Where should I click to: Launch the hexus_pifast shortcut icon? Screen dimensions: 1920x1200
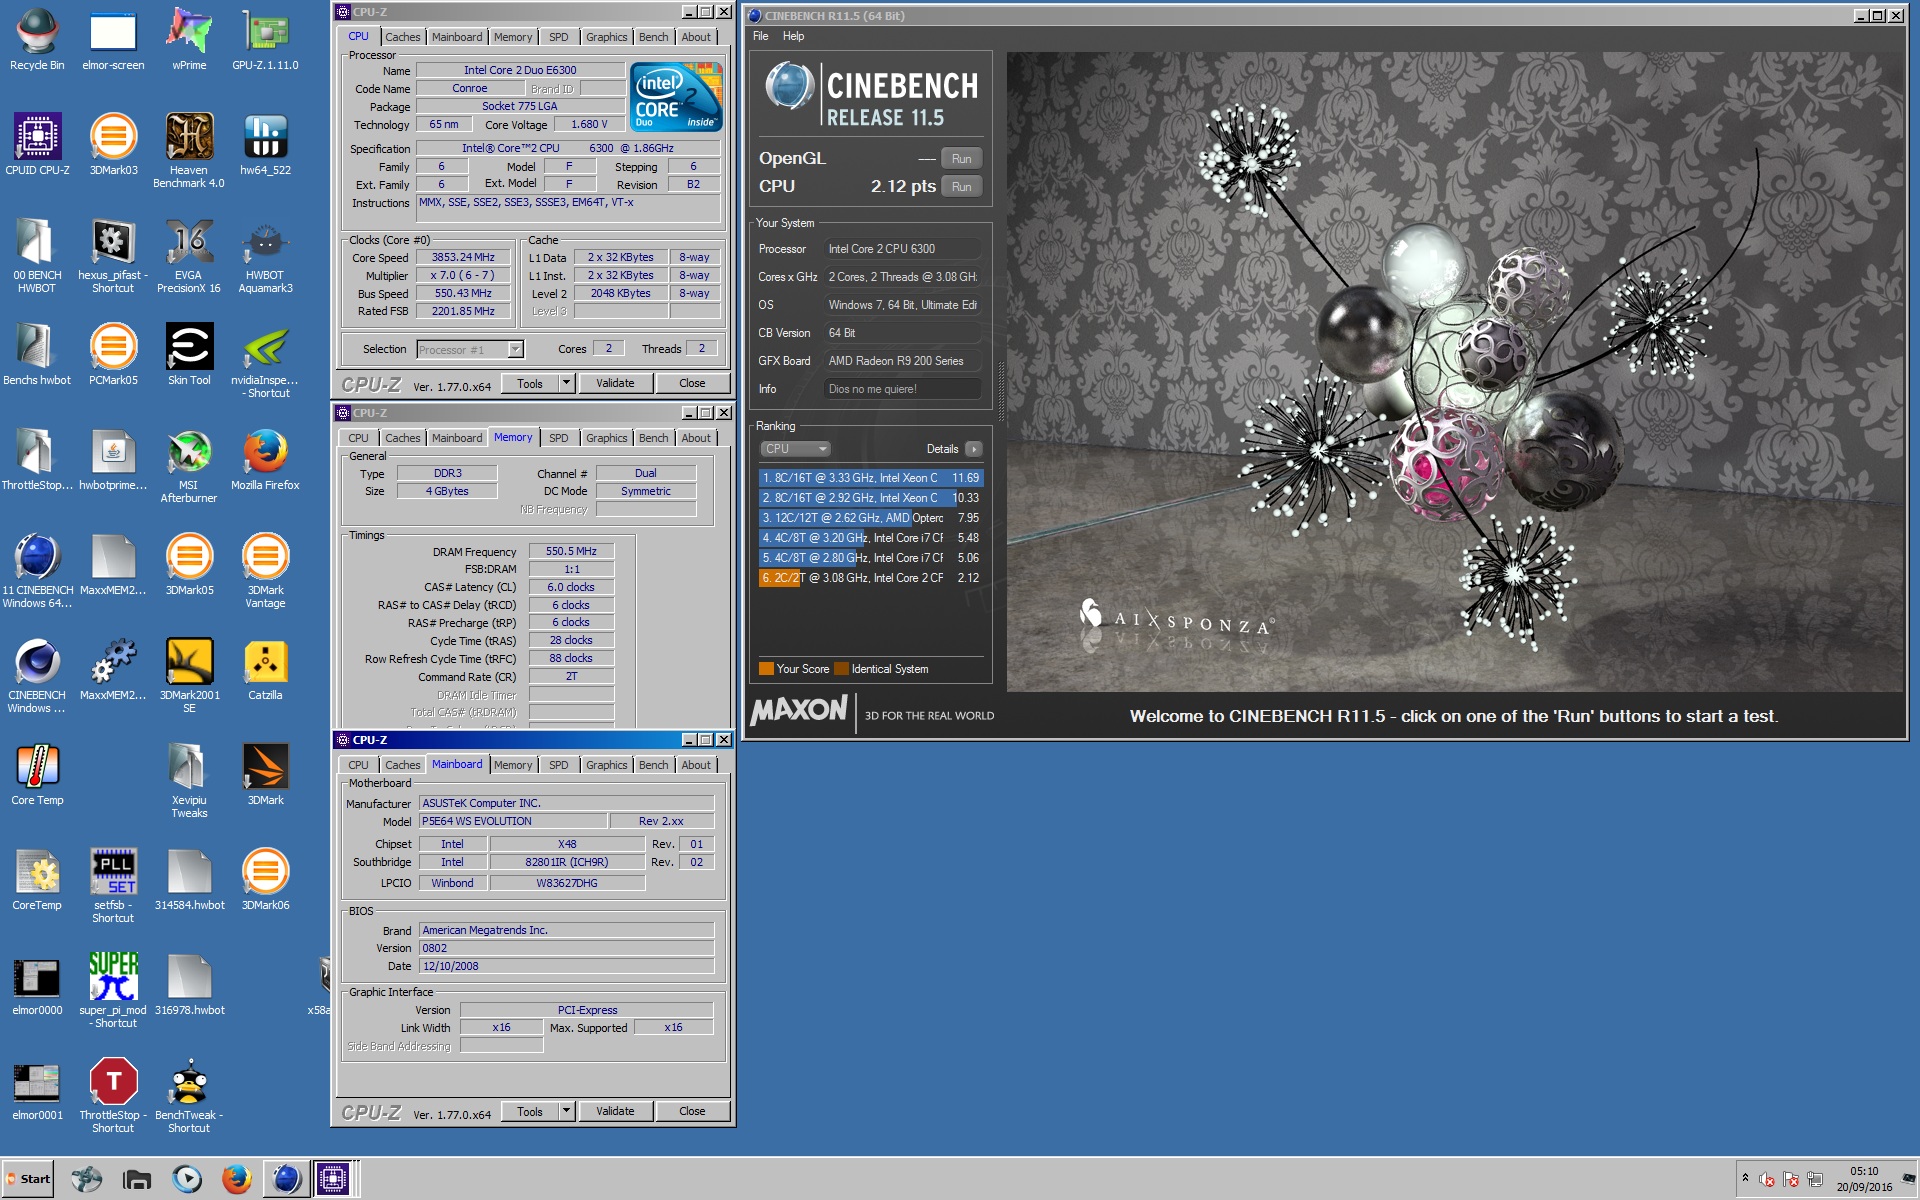pos(113,255)
